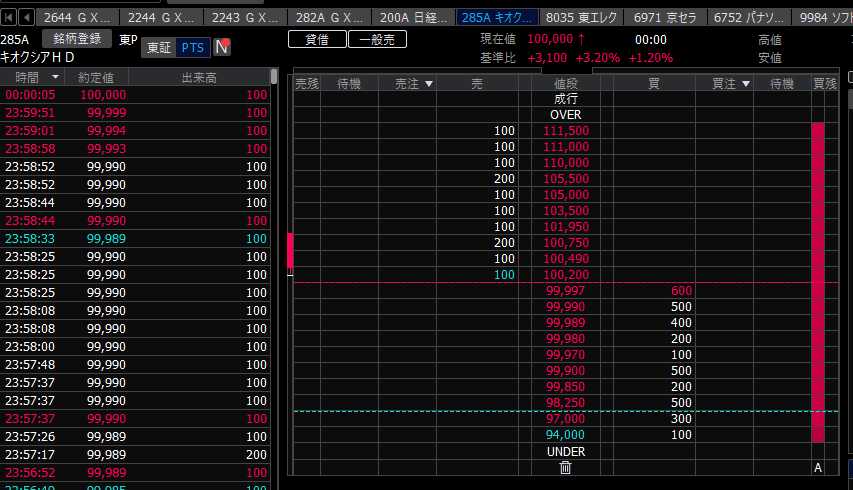Viewport: 853px width, 490px height.
Task: Open the 6971 京セラ tab
Action: click(665, 17)
